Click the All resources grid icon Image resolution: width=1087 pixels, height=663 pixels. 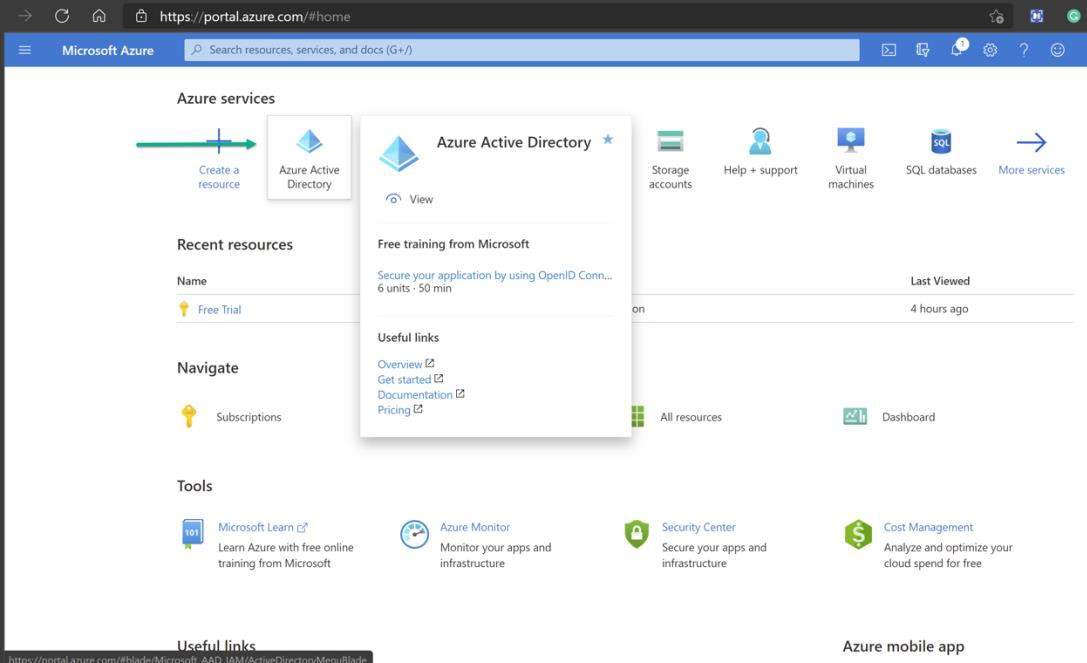[x=638, y=416]
